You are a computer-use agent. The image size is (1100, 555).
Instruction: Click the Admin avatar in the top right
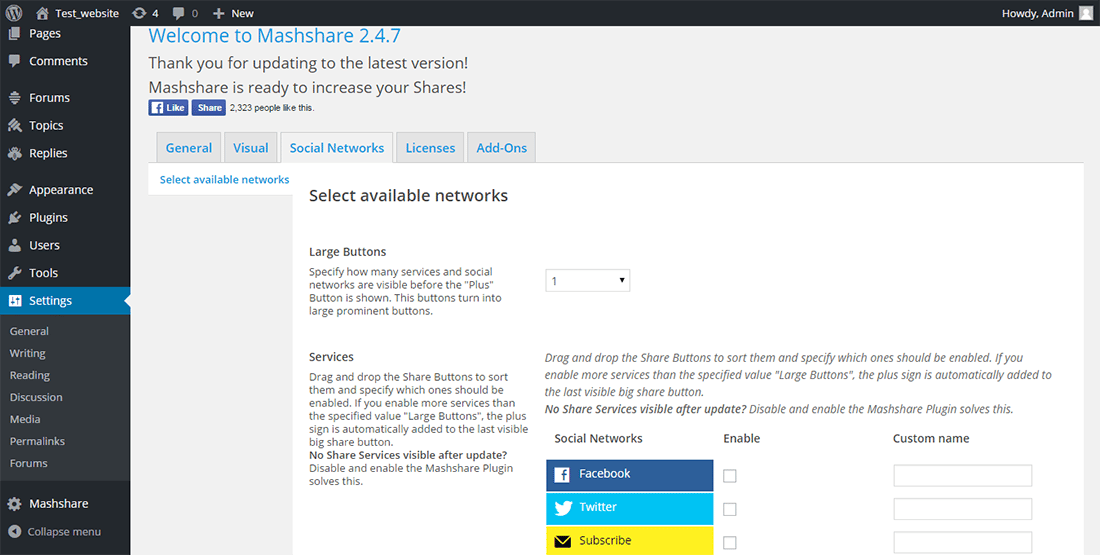coord(1085,13)
